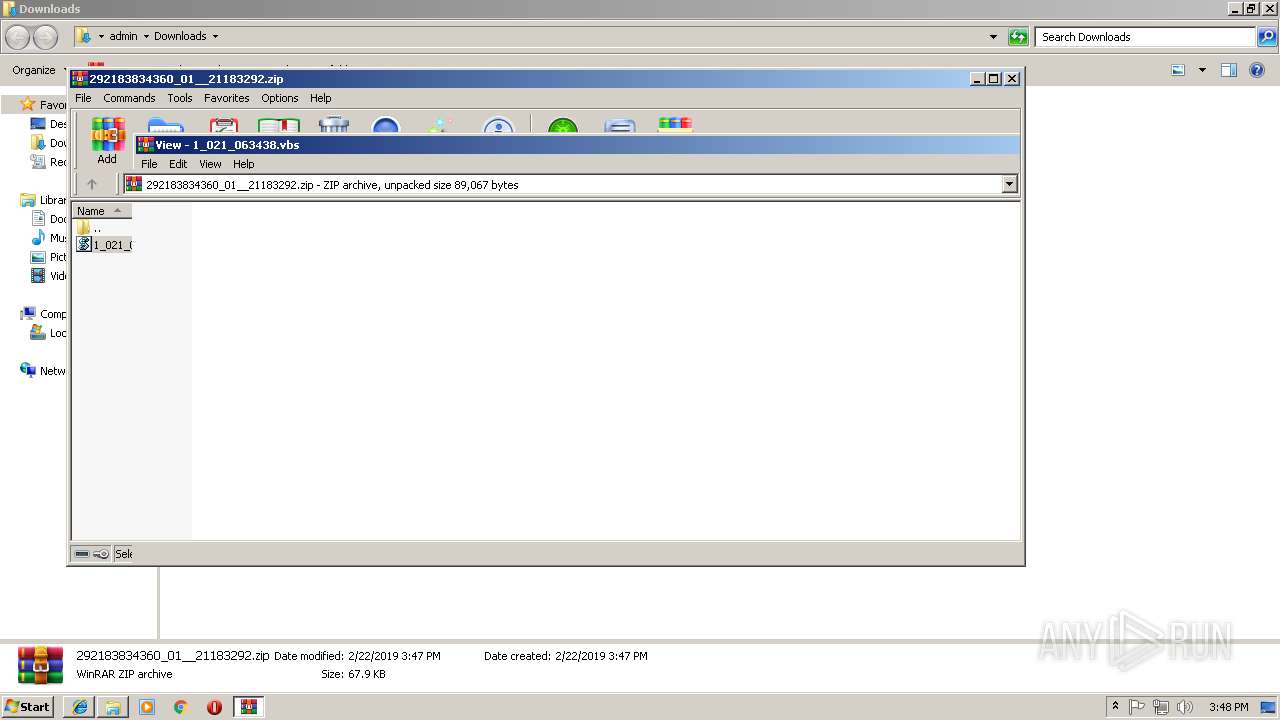Go back in Explorer Downloads window
The height and width of the screenshot is (720, 1280).
17,37
